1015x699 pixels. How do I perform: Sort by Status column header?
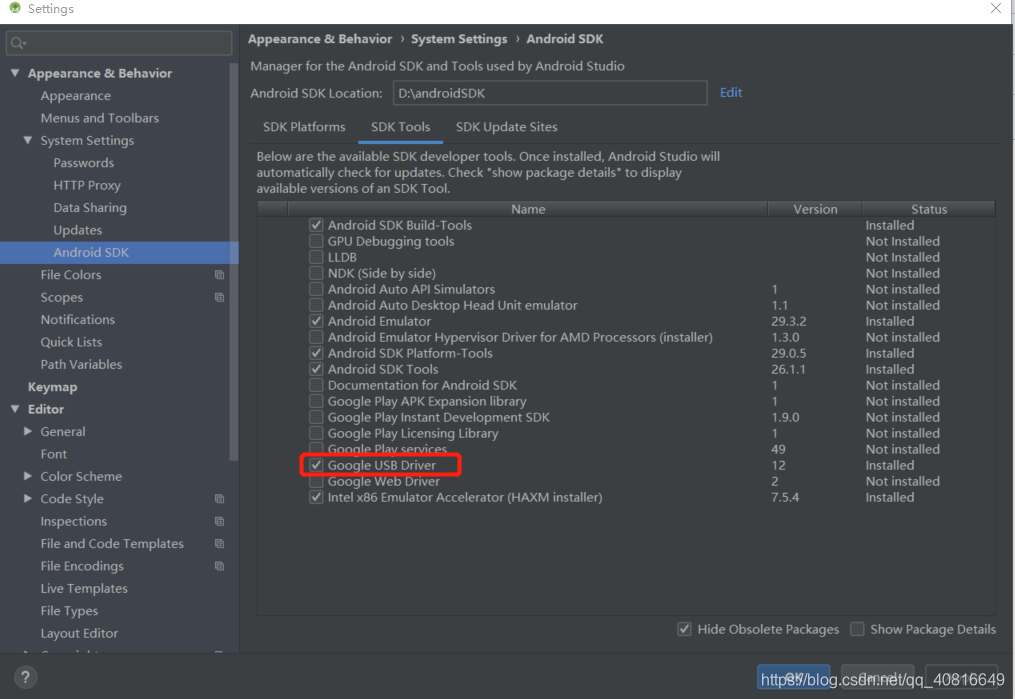pos(929,209)
